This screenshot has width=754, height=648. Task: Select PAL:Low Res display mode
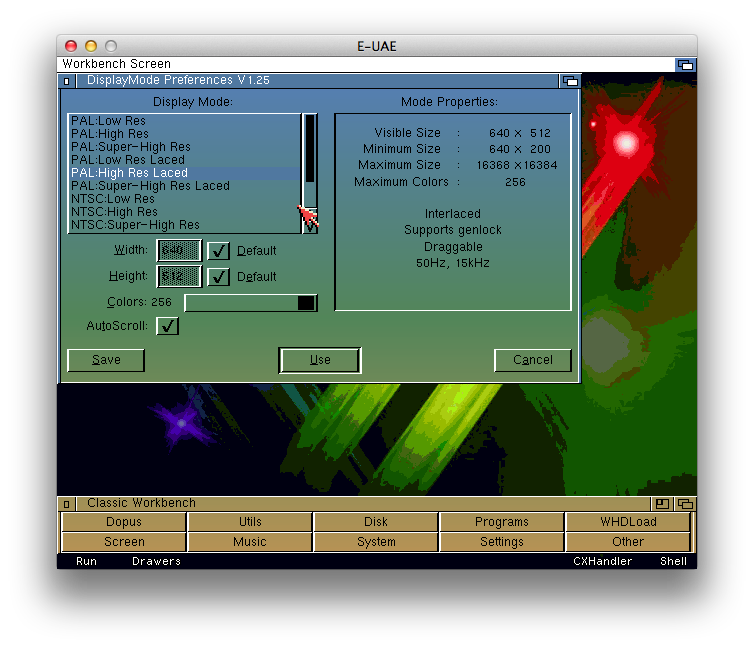tap(185, 121)
